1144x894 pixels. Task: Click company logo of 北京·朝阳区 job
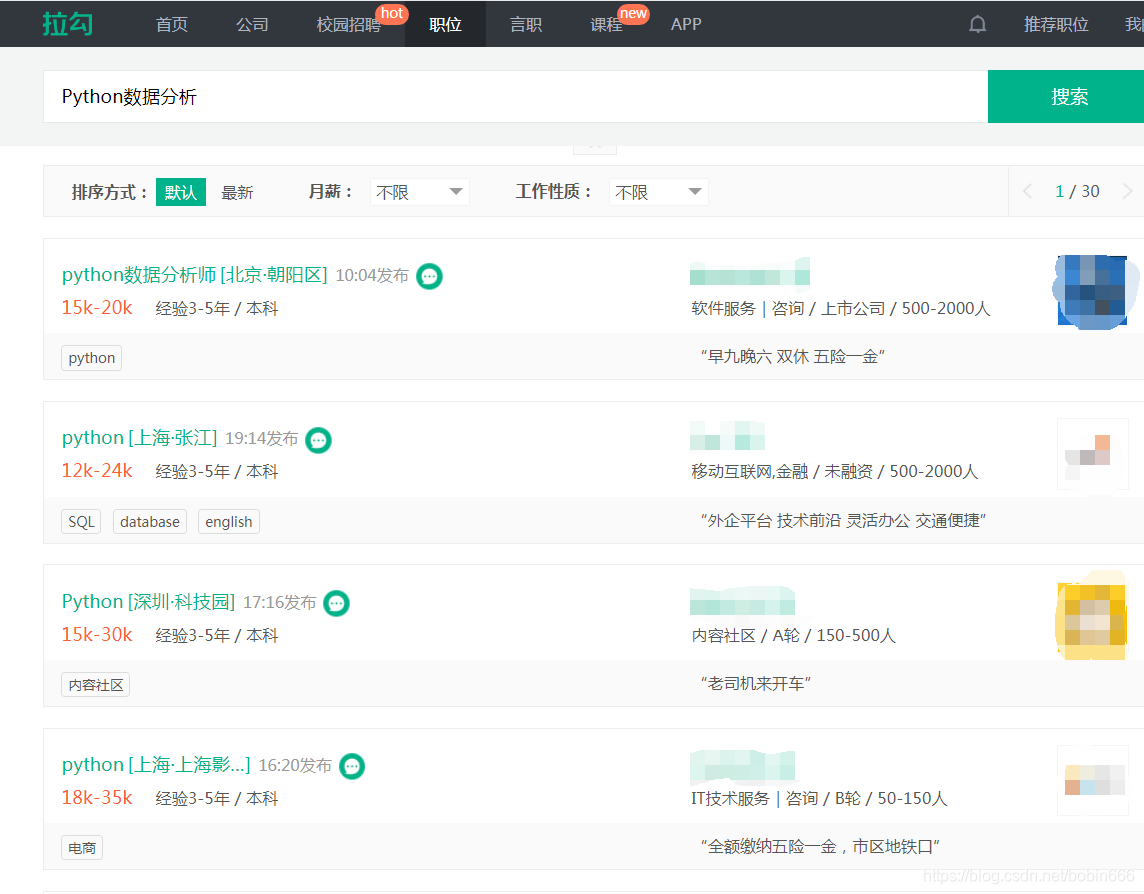click(1094, 290)
